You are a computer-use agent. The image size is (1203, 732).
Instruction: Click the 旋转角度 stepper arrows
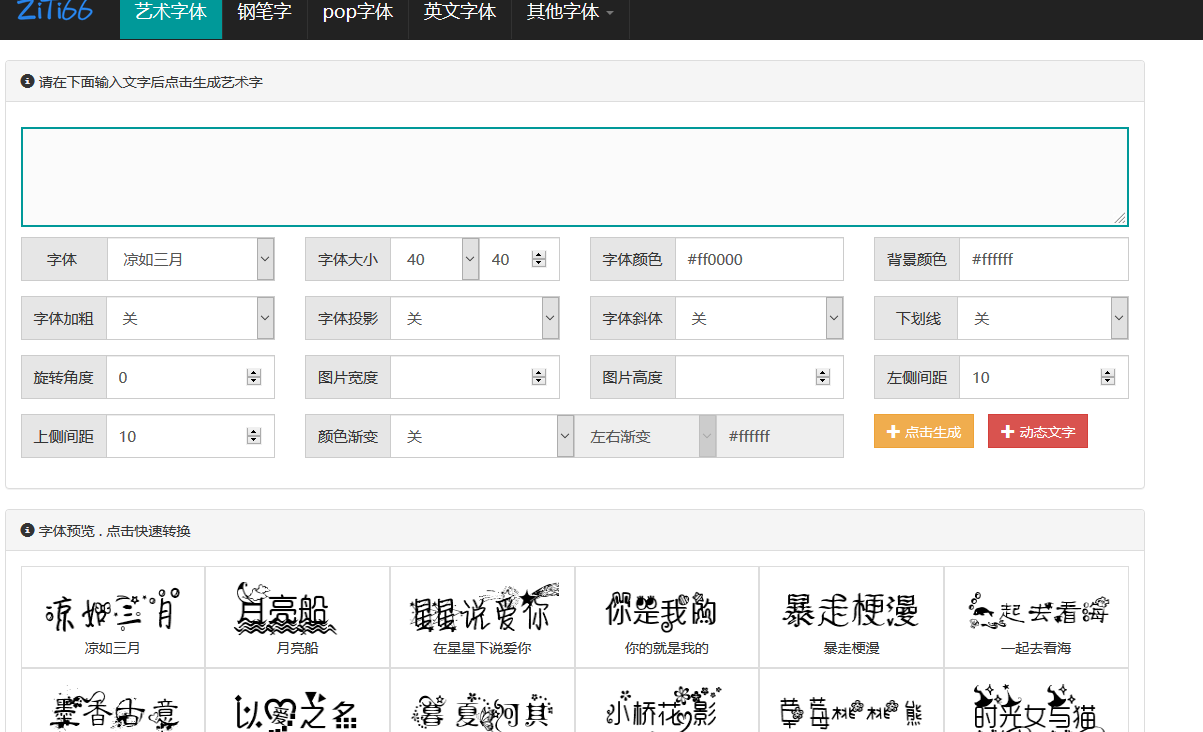coord(254,377)
